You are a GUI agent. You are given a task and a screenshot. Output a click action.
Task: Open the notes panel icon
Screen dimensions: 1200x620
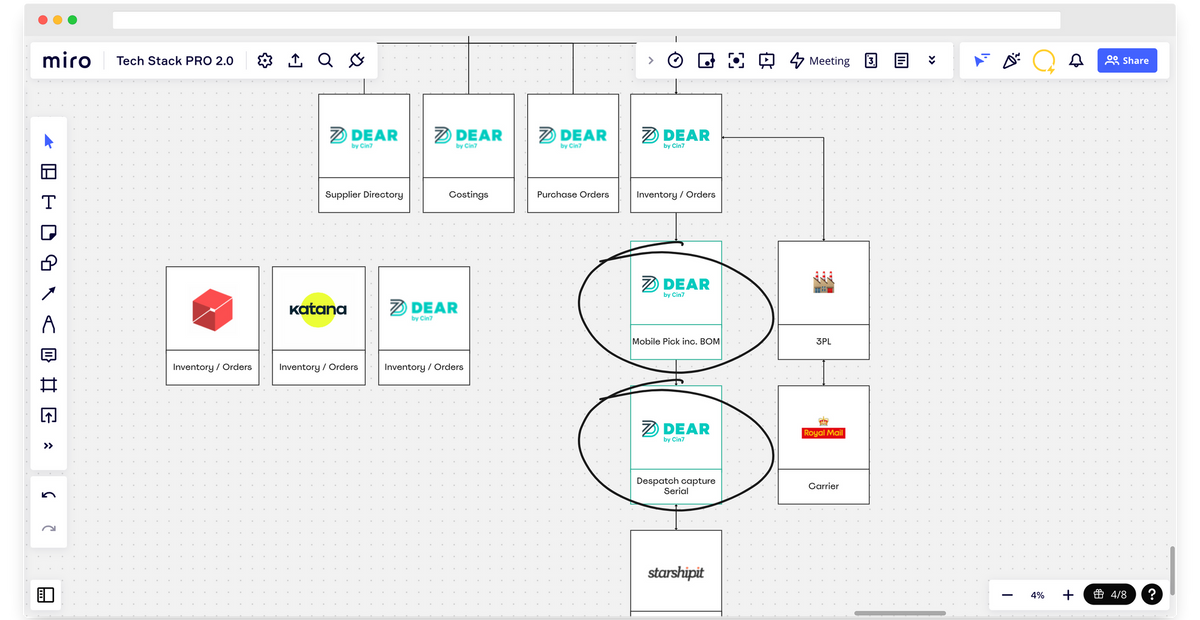(x=901, y=60)
